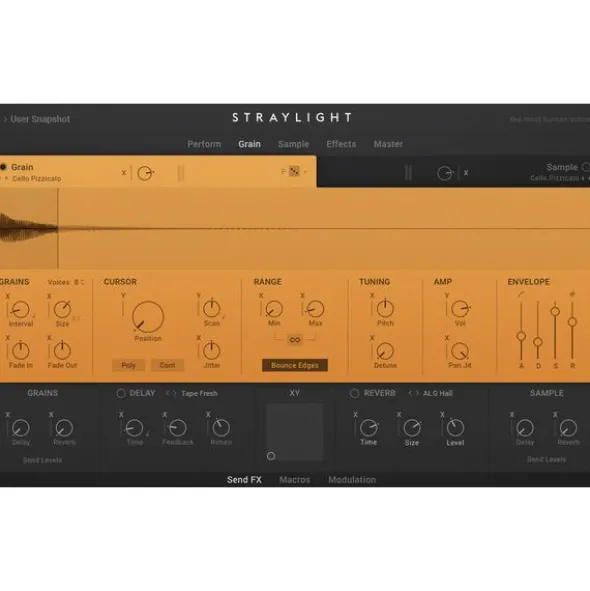Switch to the Macros page
The image size is (590, 591).
[x=294, y=479]
